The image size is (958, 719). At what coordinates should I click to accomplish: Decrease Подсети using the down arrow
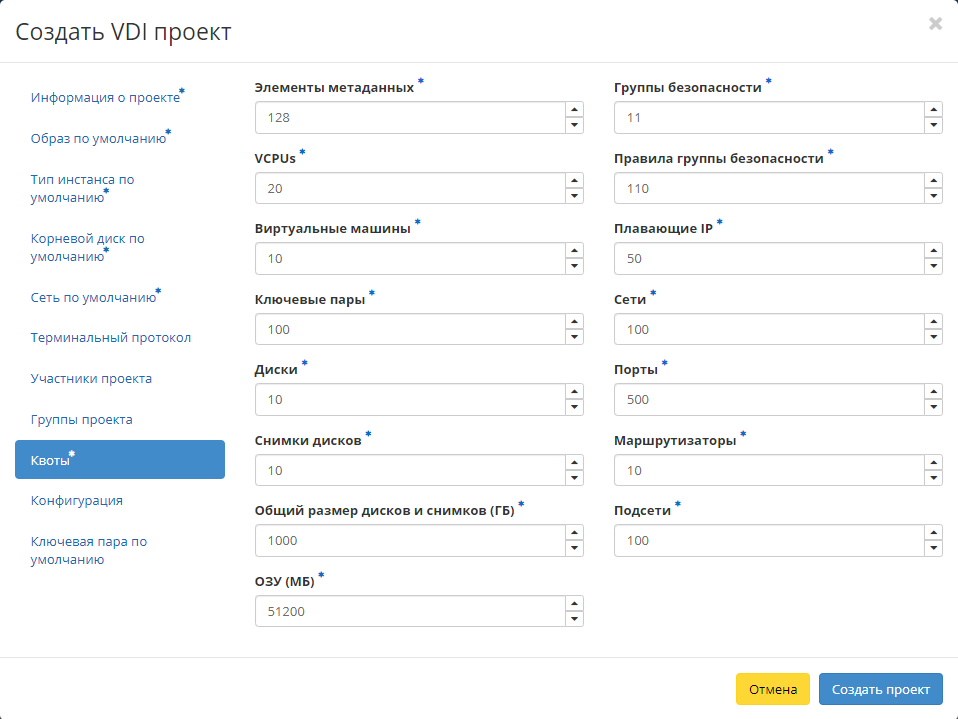(x=933, y=547)
